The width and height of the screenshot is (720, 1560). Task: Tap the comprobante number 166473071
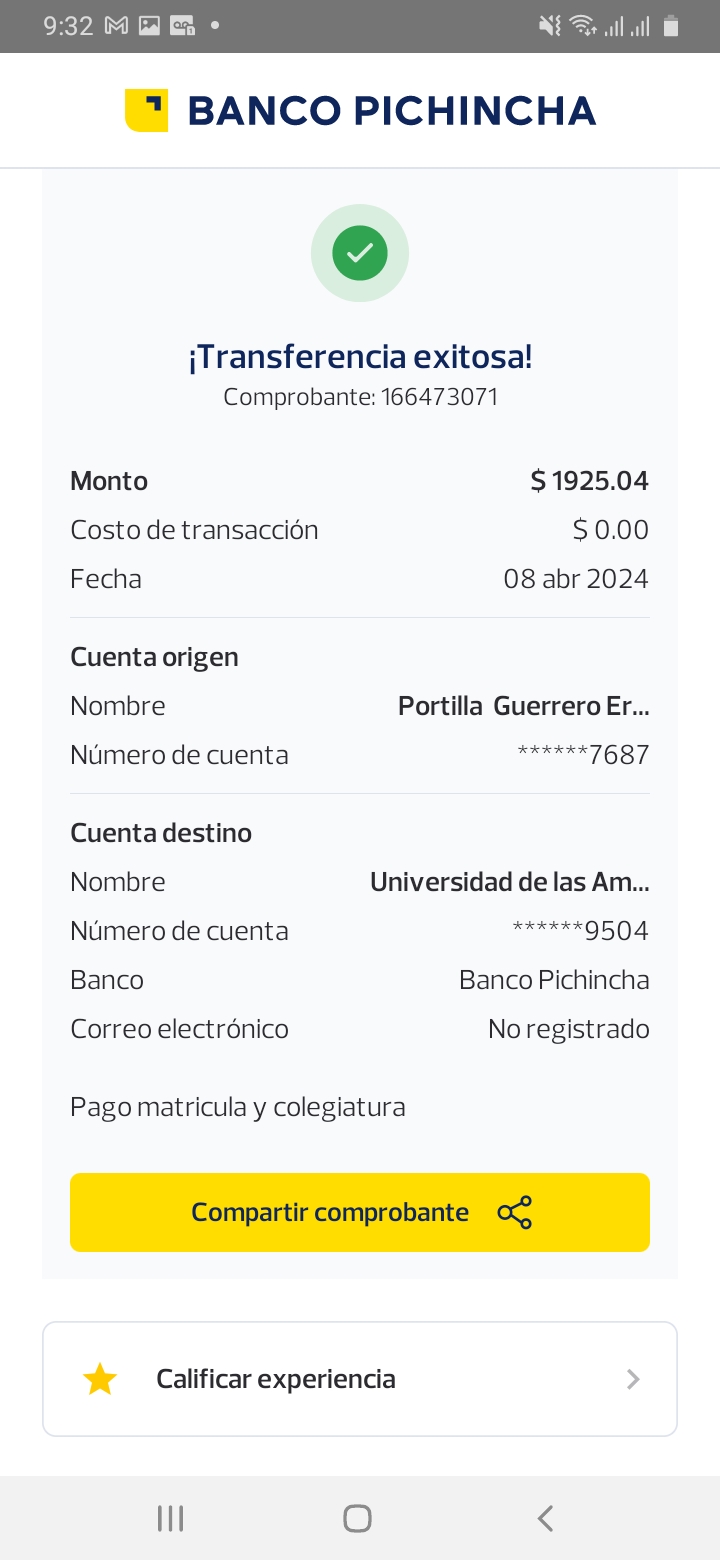pyautogui.click(x=439, y=397)
